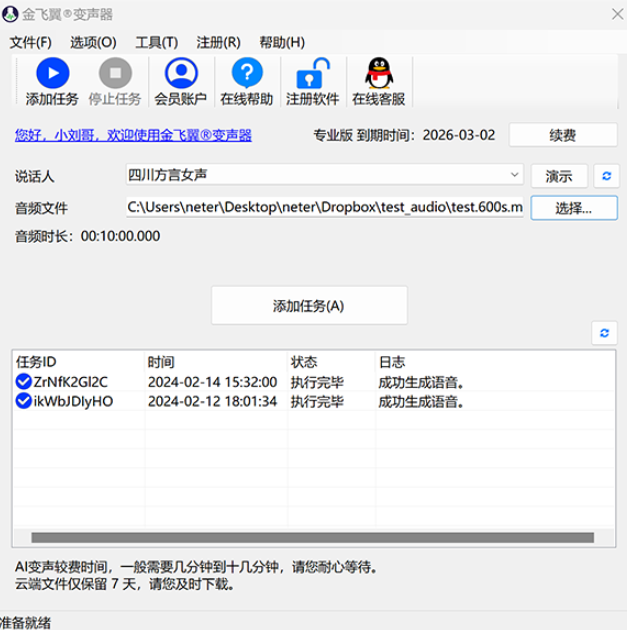Open 在线帮助 online help icon
627x630 pixels.
(247, 73)
